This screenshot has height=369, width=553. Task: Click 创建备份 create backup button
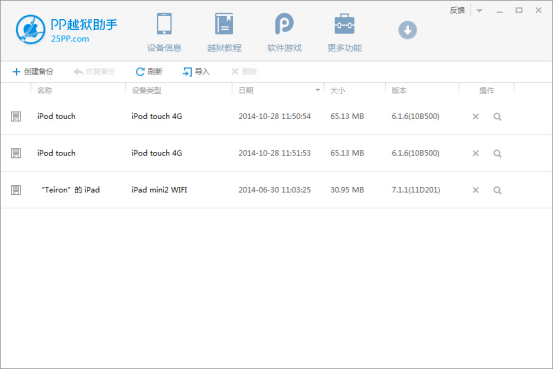32,72
